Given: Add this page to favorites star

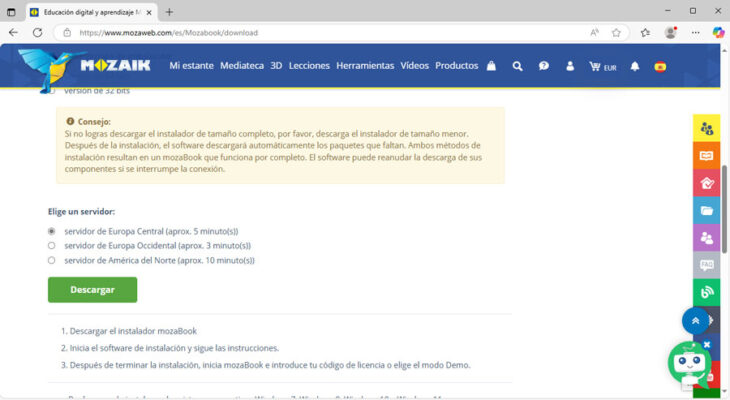Looking at the screenshot, I should pos(616,33).
